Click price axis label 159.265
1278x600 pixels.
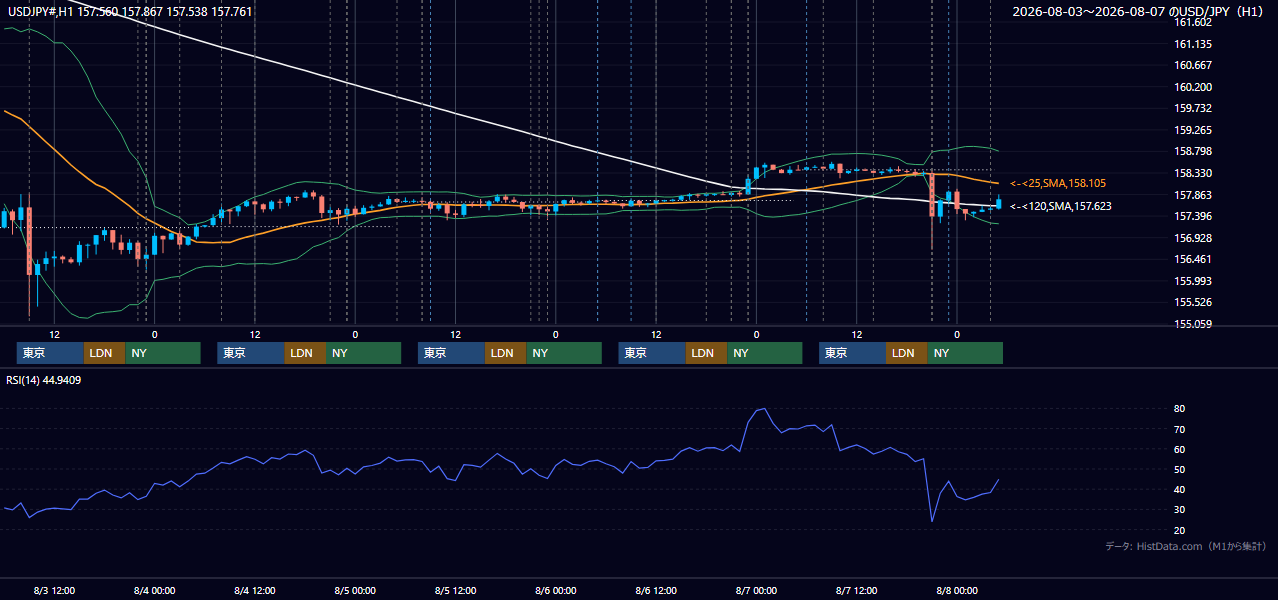coord(1192,130)
